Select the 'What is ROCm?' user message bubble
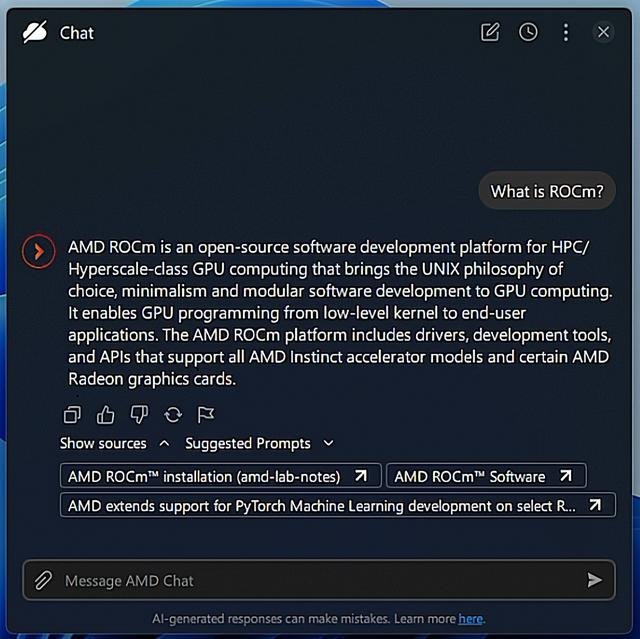The height and width of the screenshot is (639, 640). (547, 191)
